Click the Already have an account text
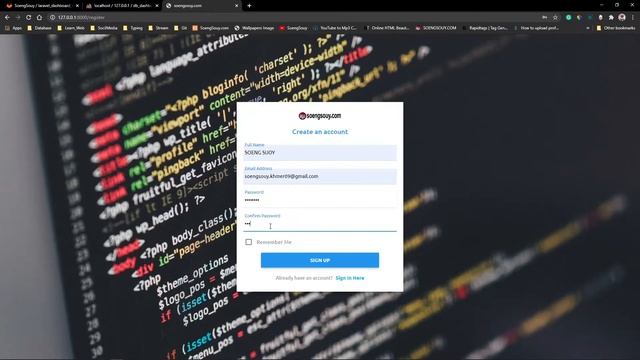 click(x=304, y=278)
